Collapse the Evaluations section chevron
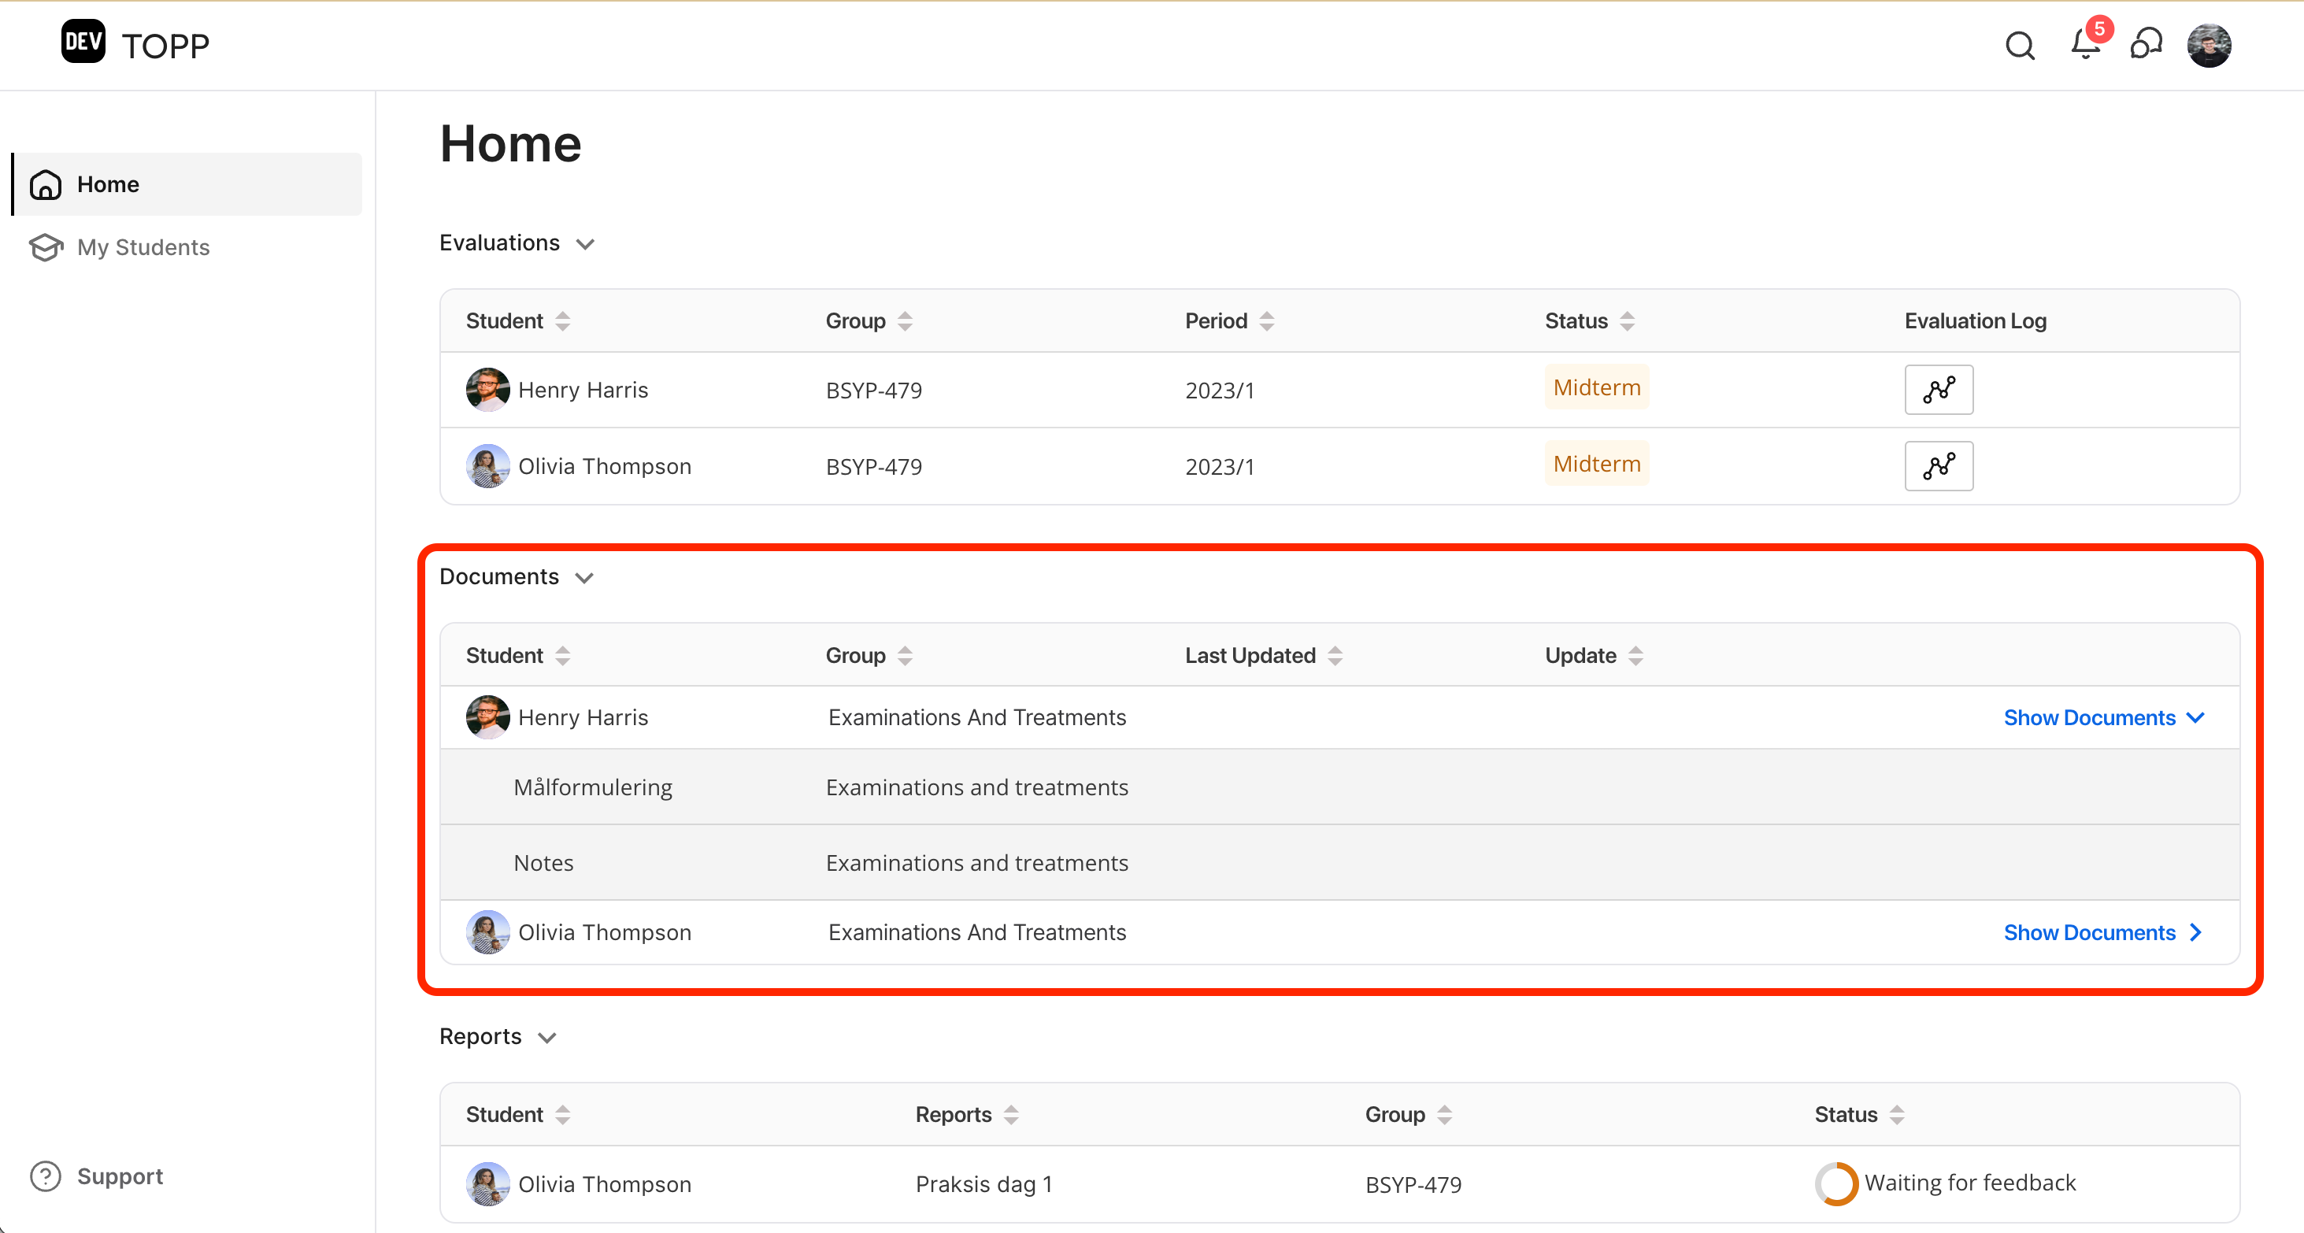The width and height of the screenshot is (2304, 1233). click(586, 244)
